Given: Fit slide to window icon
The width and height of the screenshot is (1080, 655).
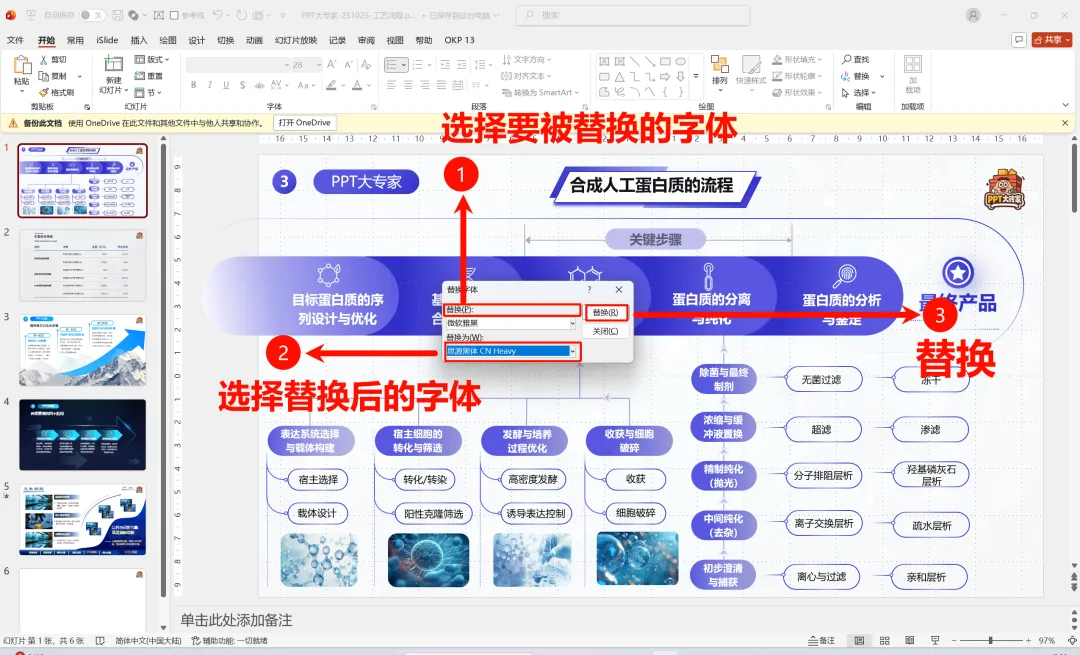Looking at the screenshot, I should (x=1072, y=641).
